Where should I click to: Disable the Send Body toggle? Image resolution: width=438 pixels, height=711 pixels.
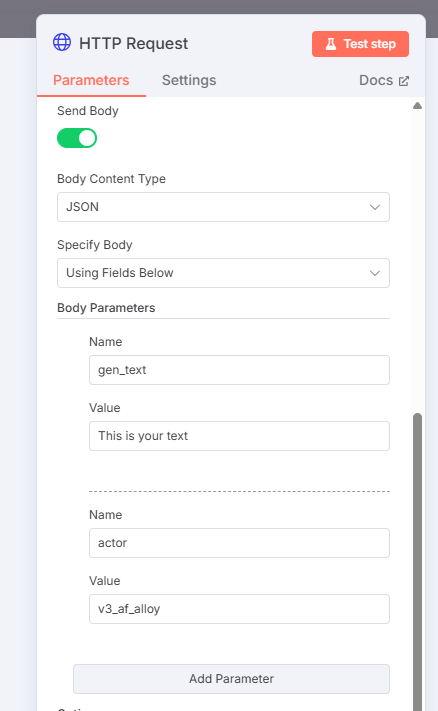(x=77, y=138)
